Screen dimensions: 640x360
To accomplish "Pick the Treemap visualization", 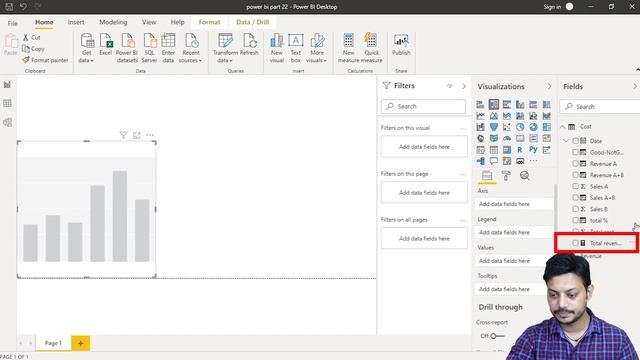I will point(547,127).
